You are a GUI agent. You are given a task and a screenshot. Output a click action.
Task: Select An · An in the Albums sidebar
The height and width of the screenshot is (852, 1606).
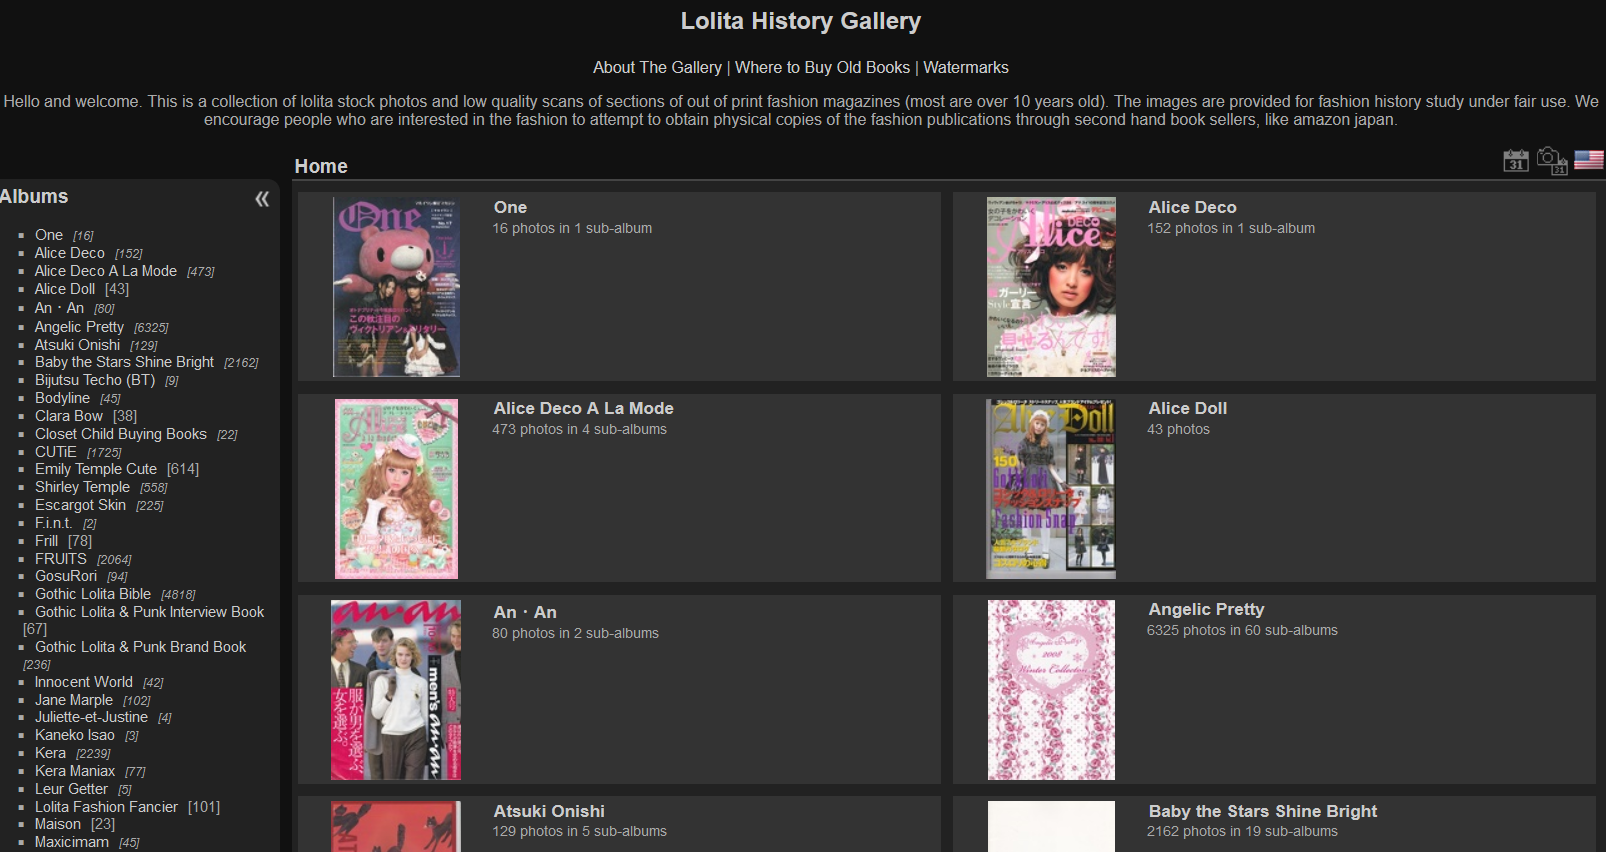click(59, 308)
